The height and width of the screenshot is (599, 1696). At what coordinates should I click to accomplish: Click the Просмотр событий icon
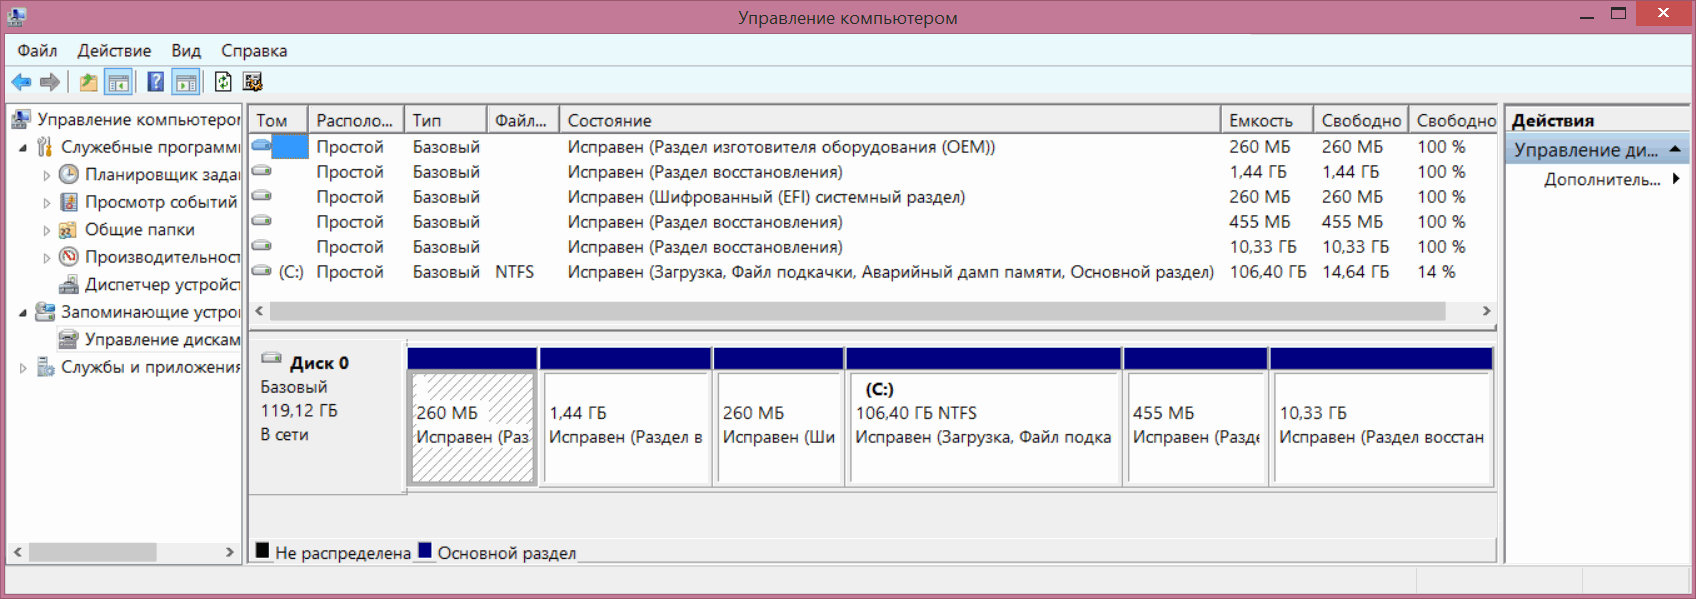69,202
